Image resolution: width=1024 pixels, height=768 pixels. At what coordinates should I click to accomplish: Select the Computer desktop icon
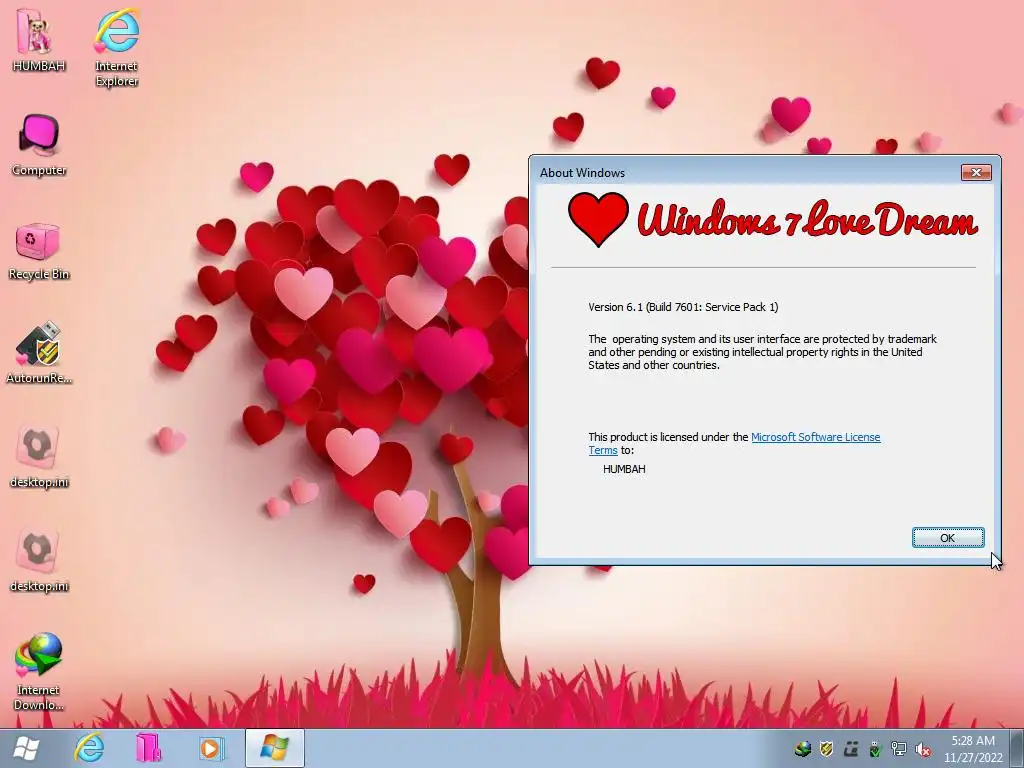click(x=39, y=145)
